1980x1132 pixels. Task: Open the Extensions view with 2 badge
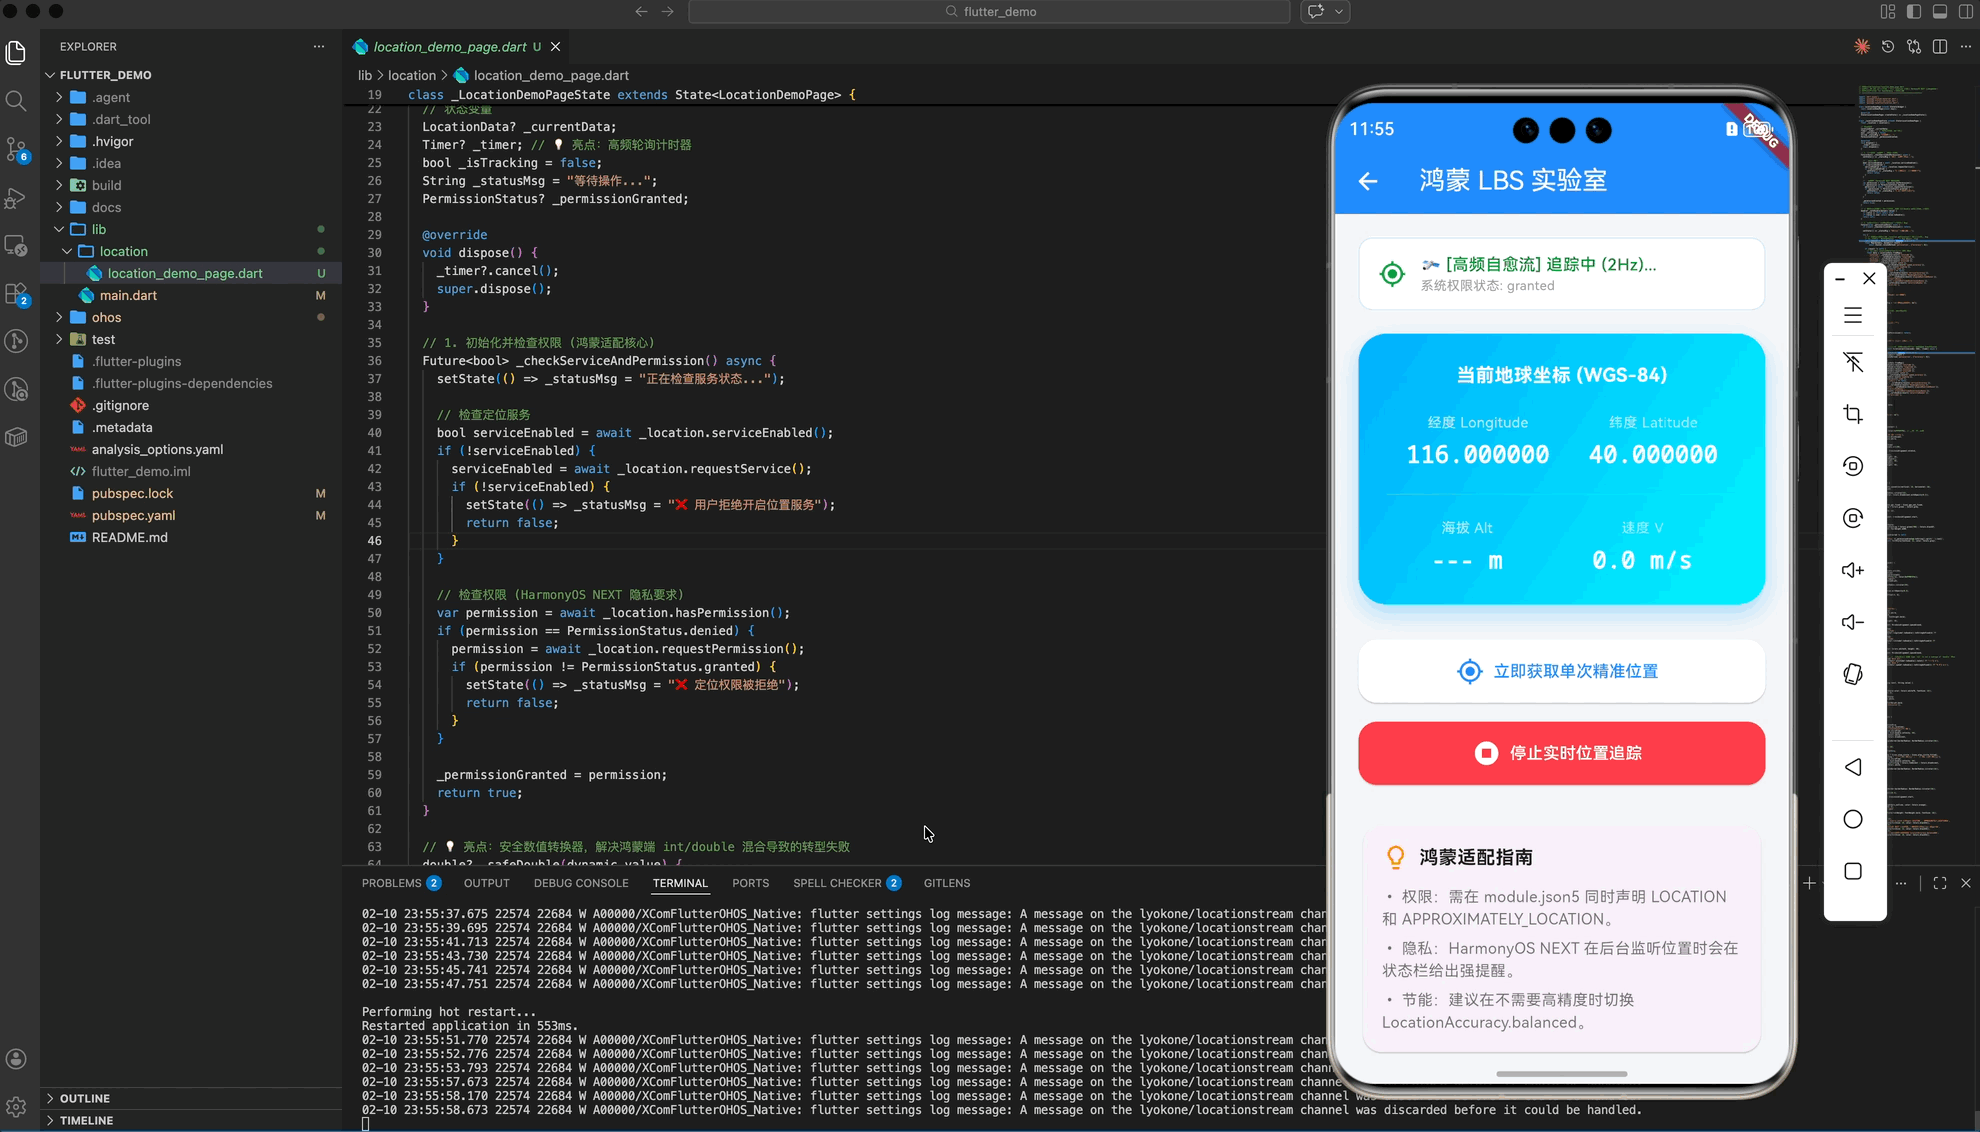[x=16, y=293]
